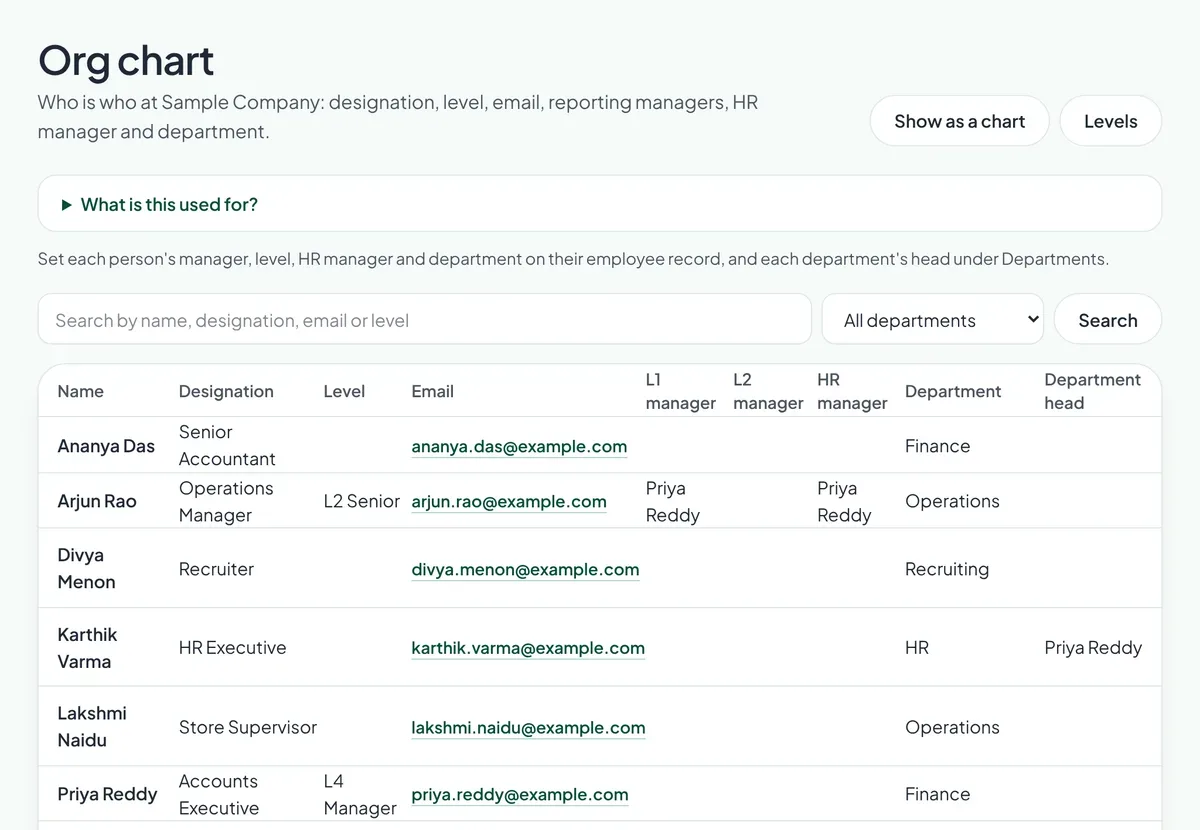This screenshot has height=830, width=1200.
Task: Click the Show as a chart button
Action: point(959,121)
